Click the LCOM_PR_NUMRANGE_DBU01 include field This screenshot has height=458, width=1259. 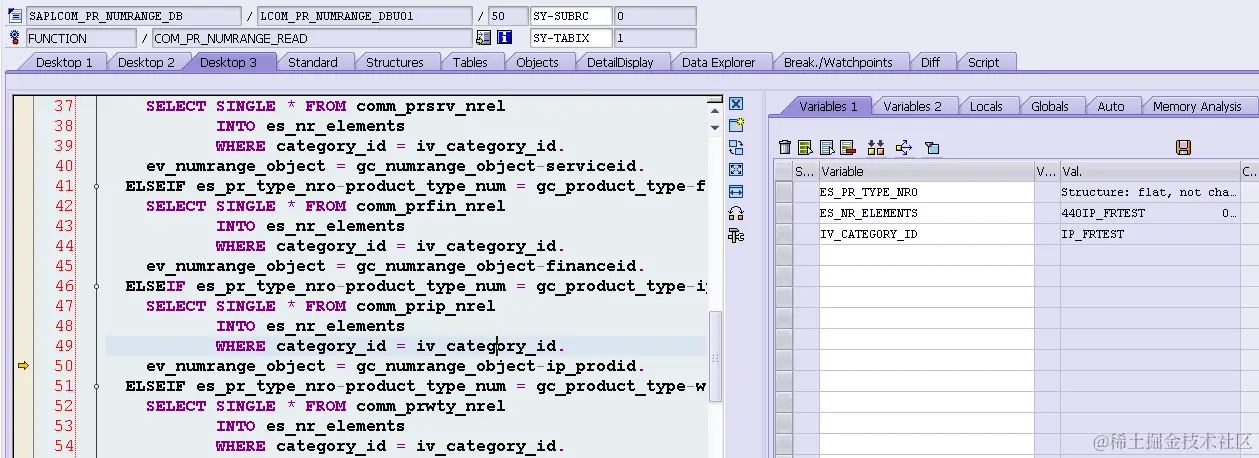click(x=364, y=16)
